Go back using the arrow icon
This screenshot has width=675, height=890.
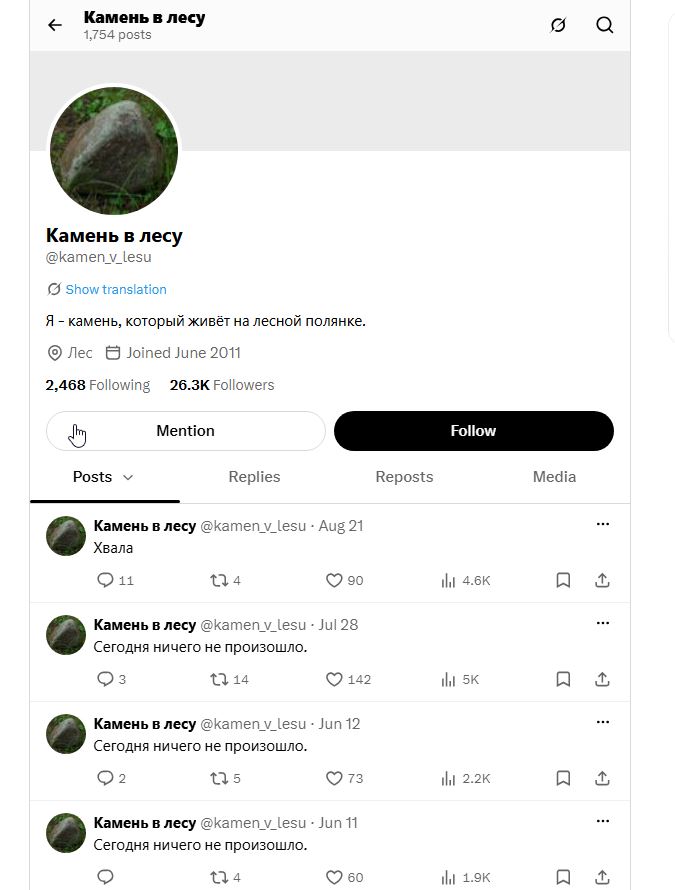point(55,25)
